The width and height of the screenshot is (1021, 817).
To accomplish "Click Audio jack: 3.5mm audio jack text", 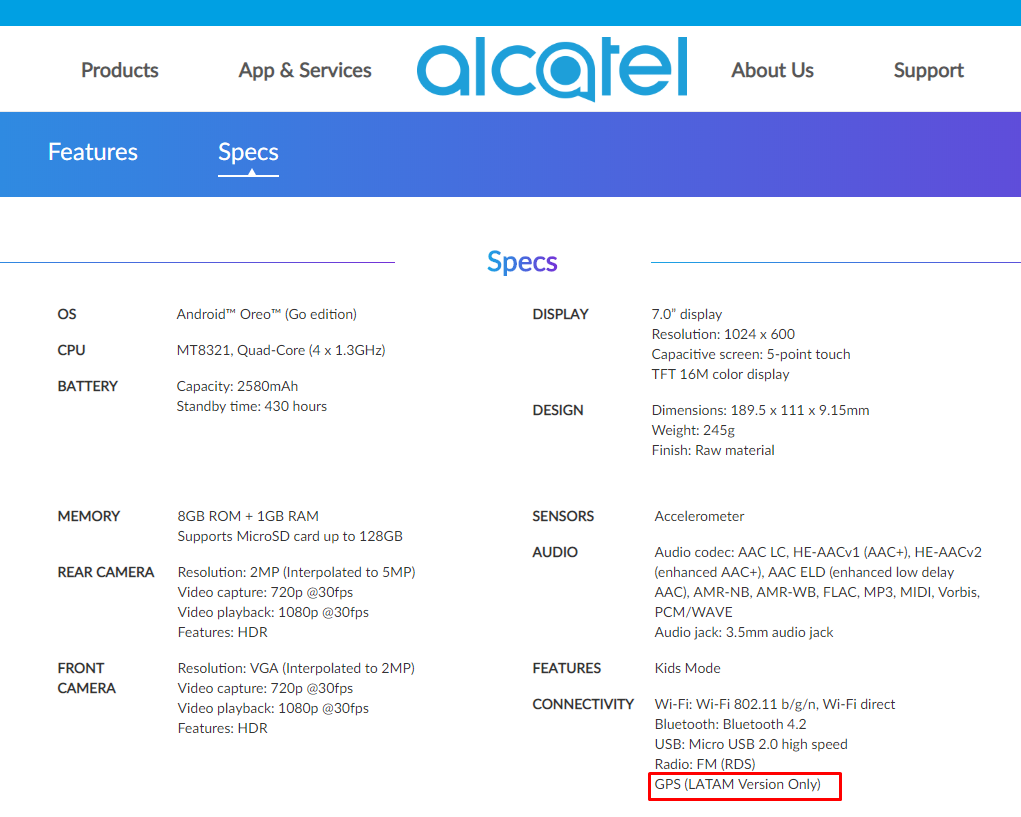I will coord(744,632).
